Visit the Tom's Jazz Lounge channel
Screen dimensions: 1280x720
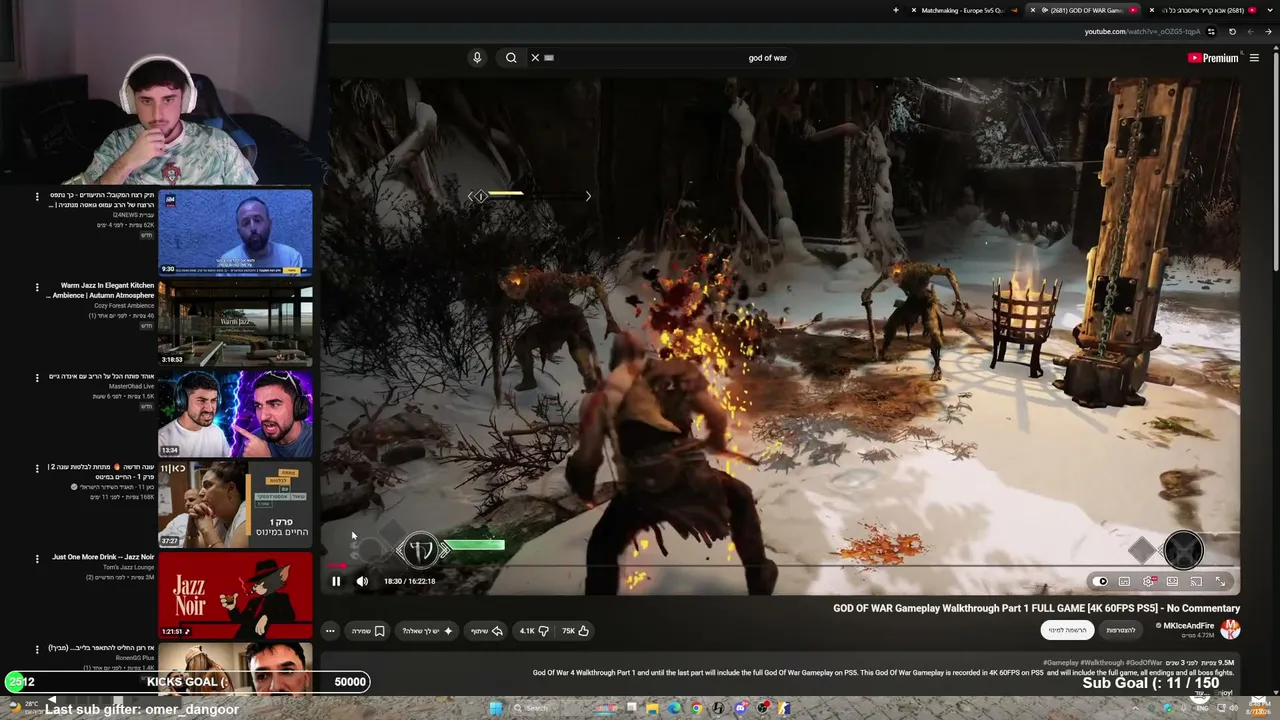pyautogui.click(x=129, y=567)
